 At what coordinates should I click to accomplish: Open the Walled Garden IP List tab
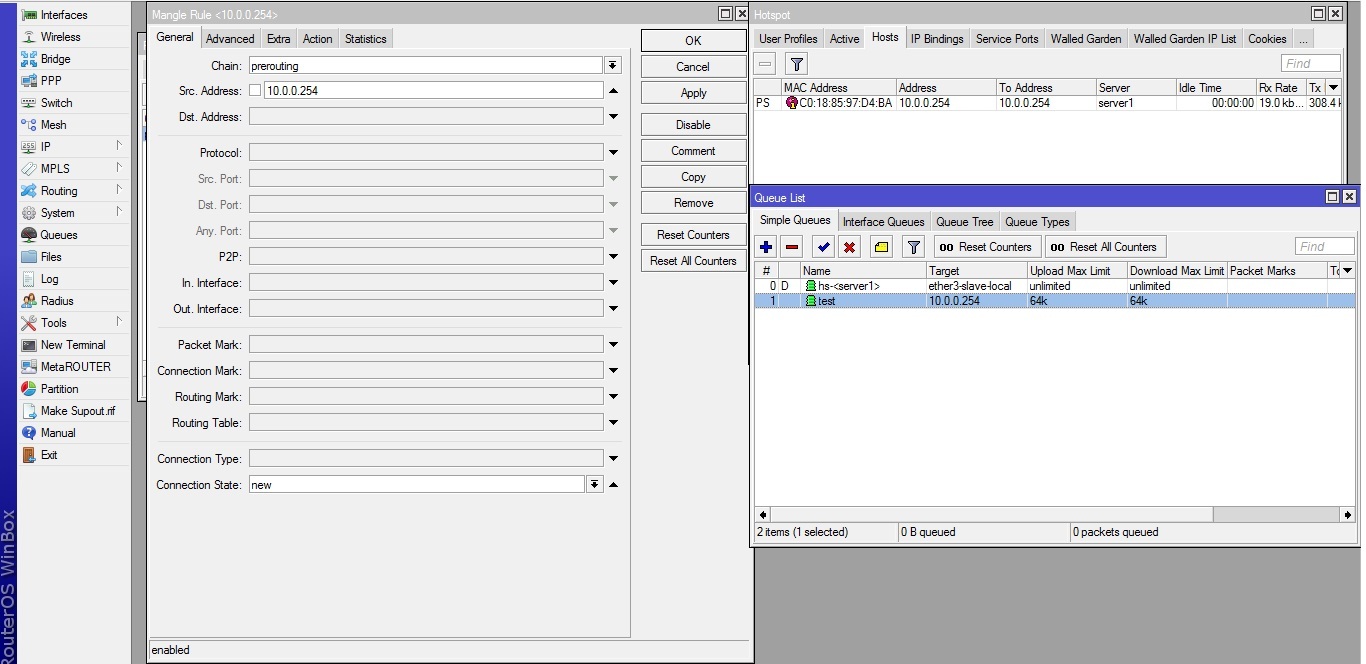pyautogui.click(x=1185, y=39)
